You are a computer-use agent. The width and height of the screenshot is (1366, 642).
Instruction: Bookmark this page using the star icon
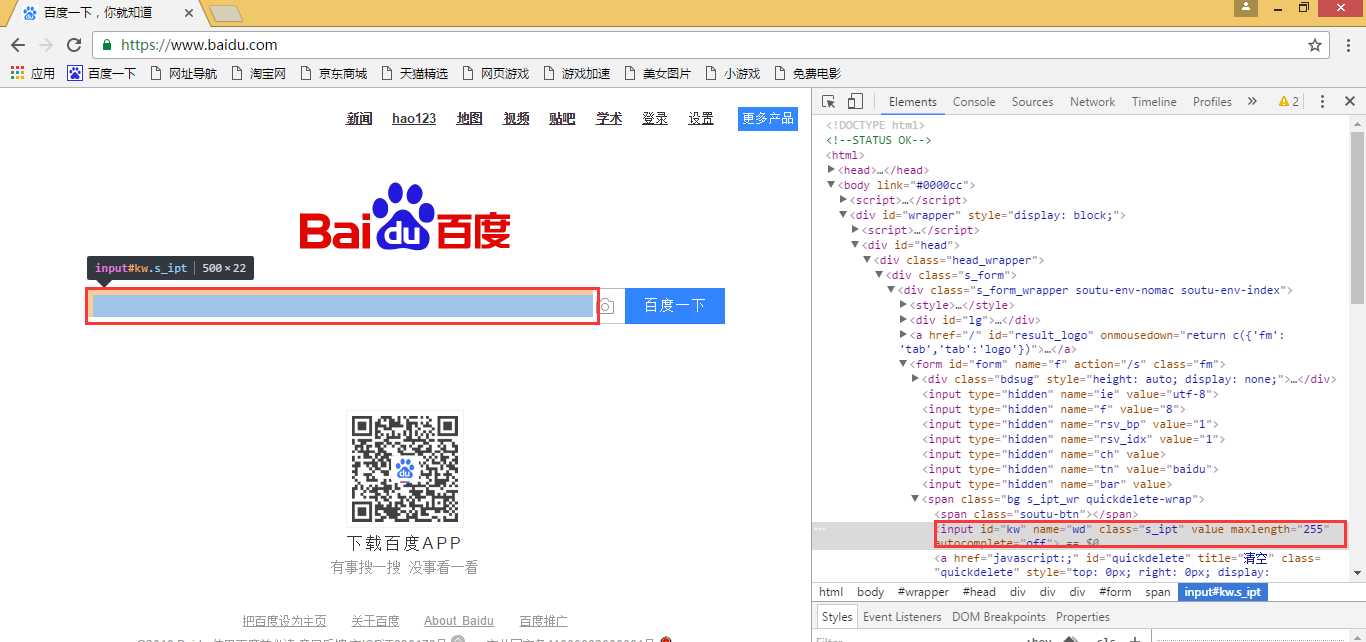[1315, 45]
